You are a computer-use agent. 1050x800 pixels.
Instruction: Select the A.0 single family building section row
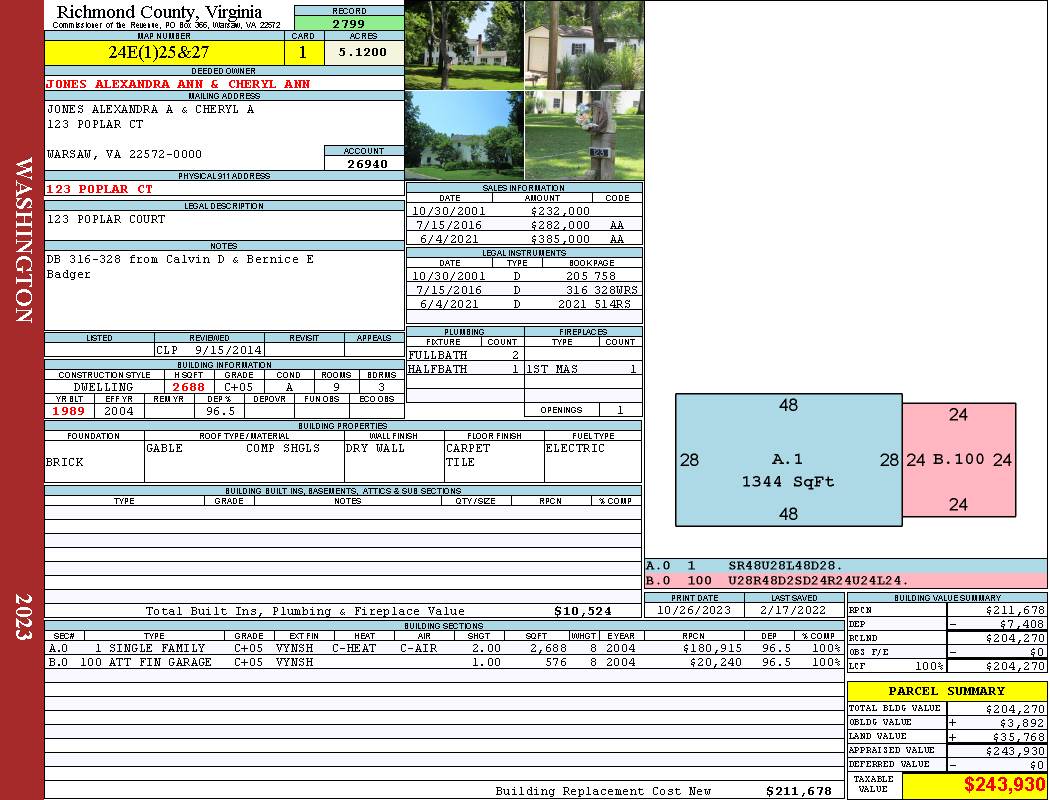tap(444, 648)
